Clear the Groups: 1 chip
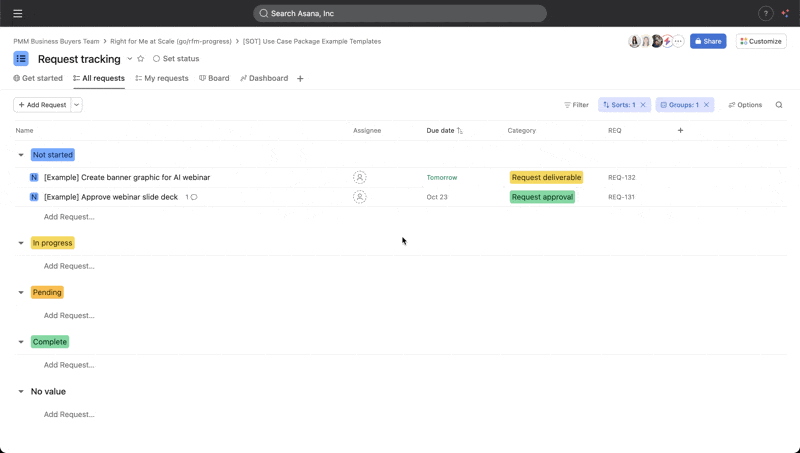The image size is (800, 453). [x=706, y=105]
